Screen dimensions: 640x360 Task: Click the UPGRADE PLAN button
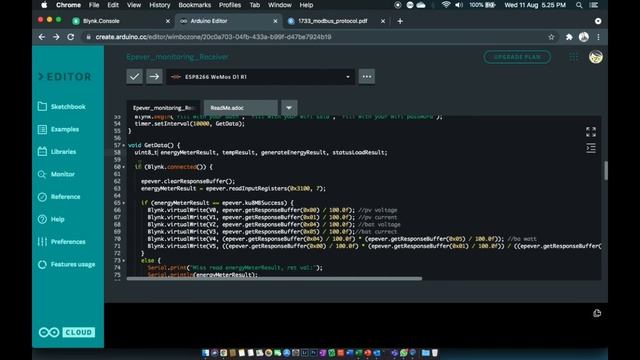point(517,57)
